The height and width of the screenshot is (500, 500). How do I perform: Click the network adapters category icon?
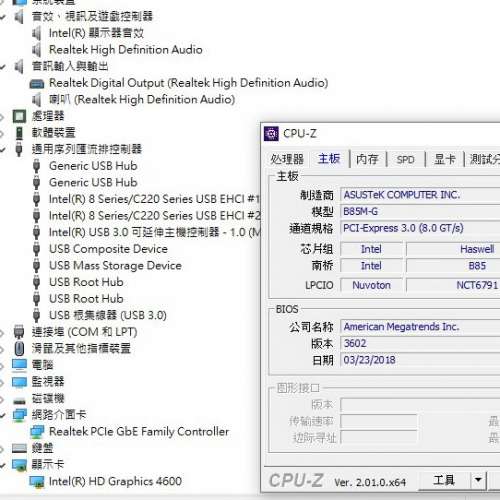tap(19, 415)
